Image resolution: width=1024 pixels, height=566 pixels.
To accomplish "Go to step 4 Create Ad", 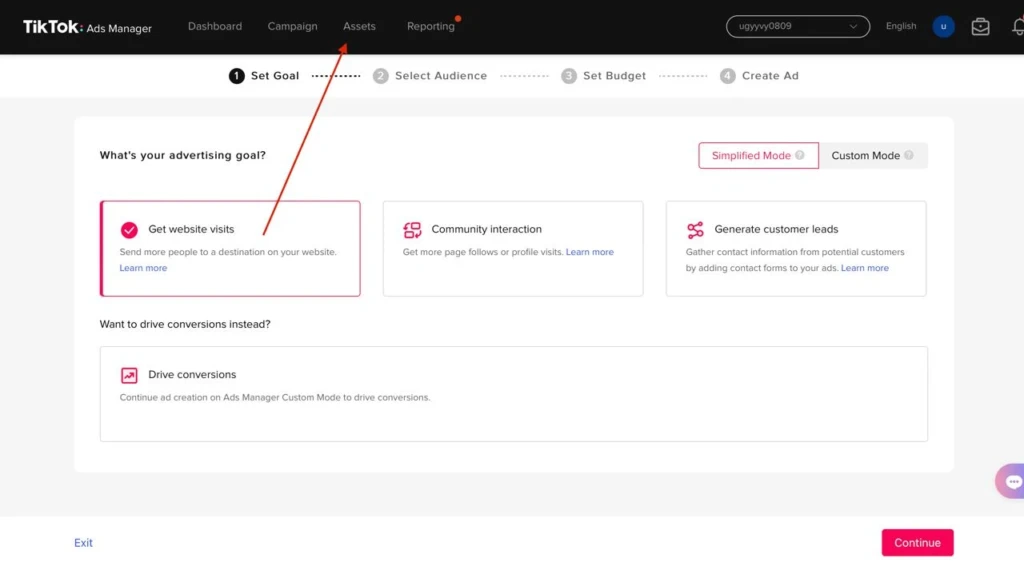I will (x=759, y=76).
